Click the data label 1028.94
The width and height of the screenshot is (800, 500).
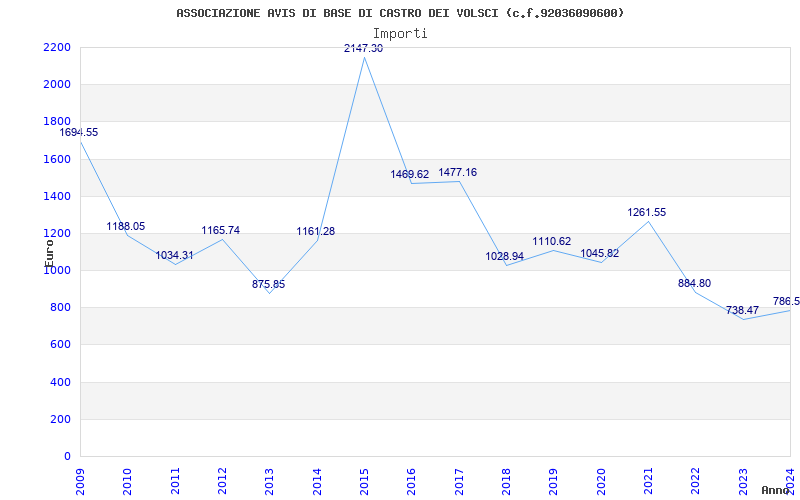(505, 257)
